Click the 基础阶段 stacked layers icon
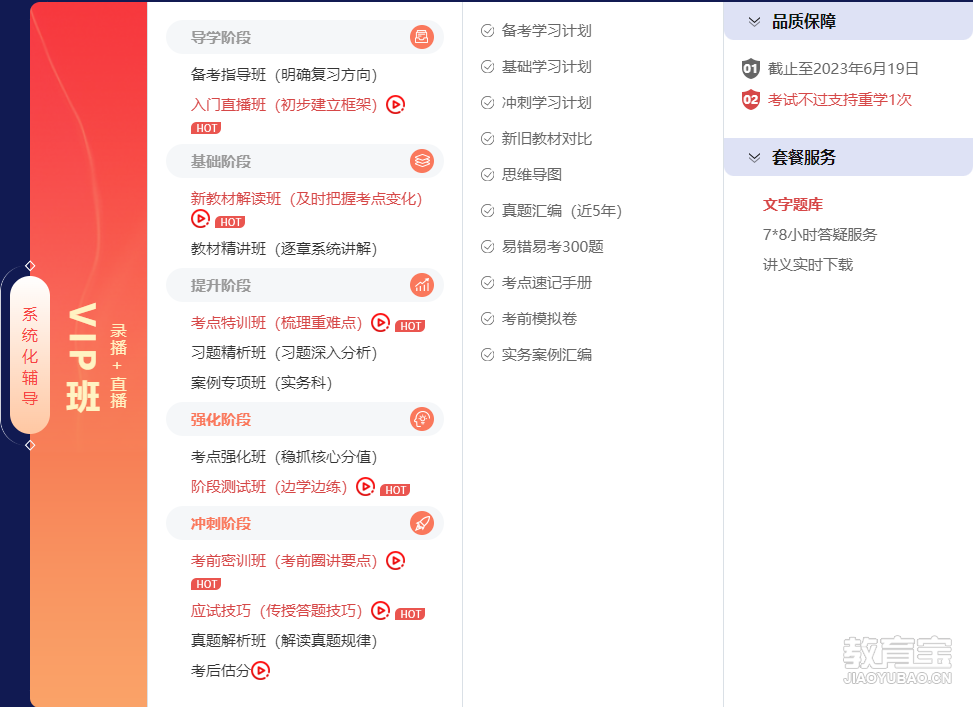Screen dimensions: 973x707 coord(422,161)
